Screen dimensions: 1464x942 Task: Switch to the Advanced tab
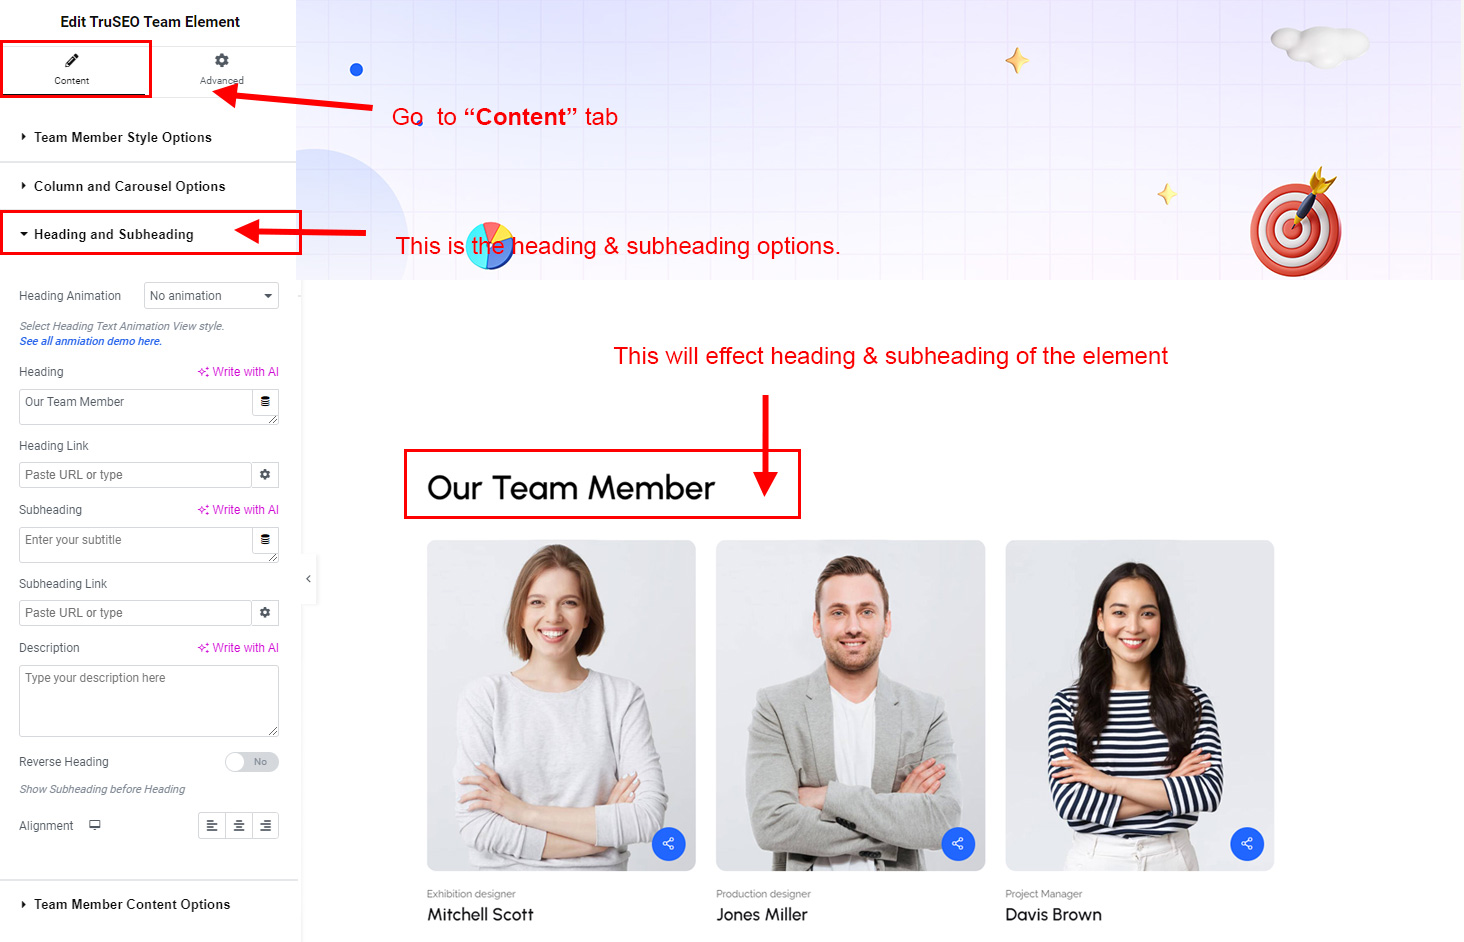(222, 69)
